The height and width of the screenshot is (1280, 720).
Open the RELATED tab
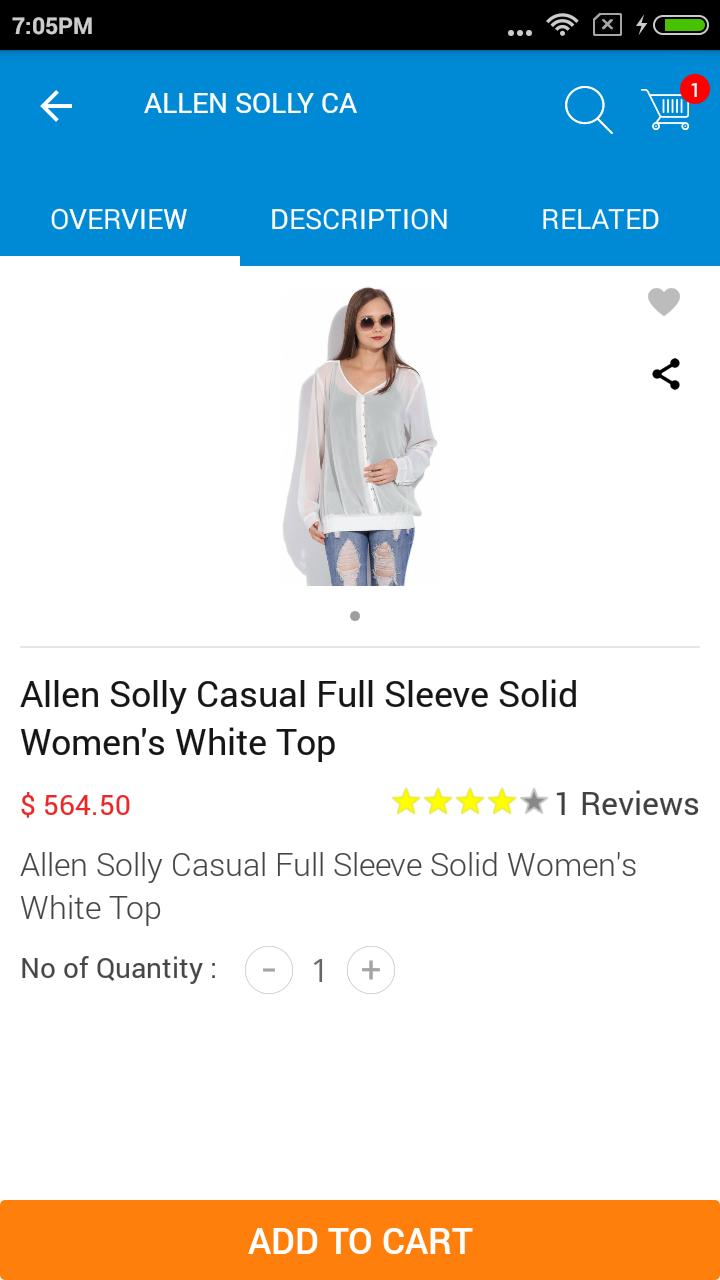(x=600, y=219)
